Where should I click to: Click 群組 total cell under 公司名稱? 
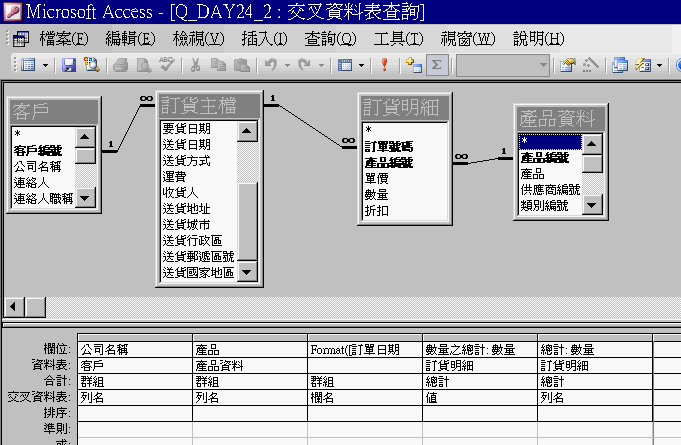pyautogui.click(x=135, y=382)
